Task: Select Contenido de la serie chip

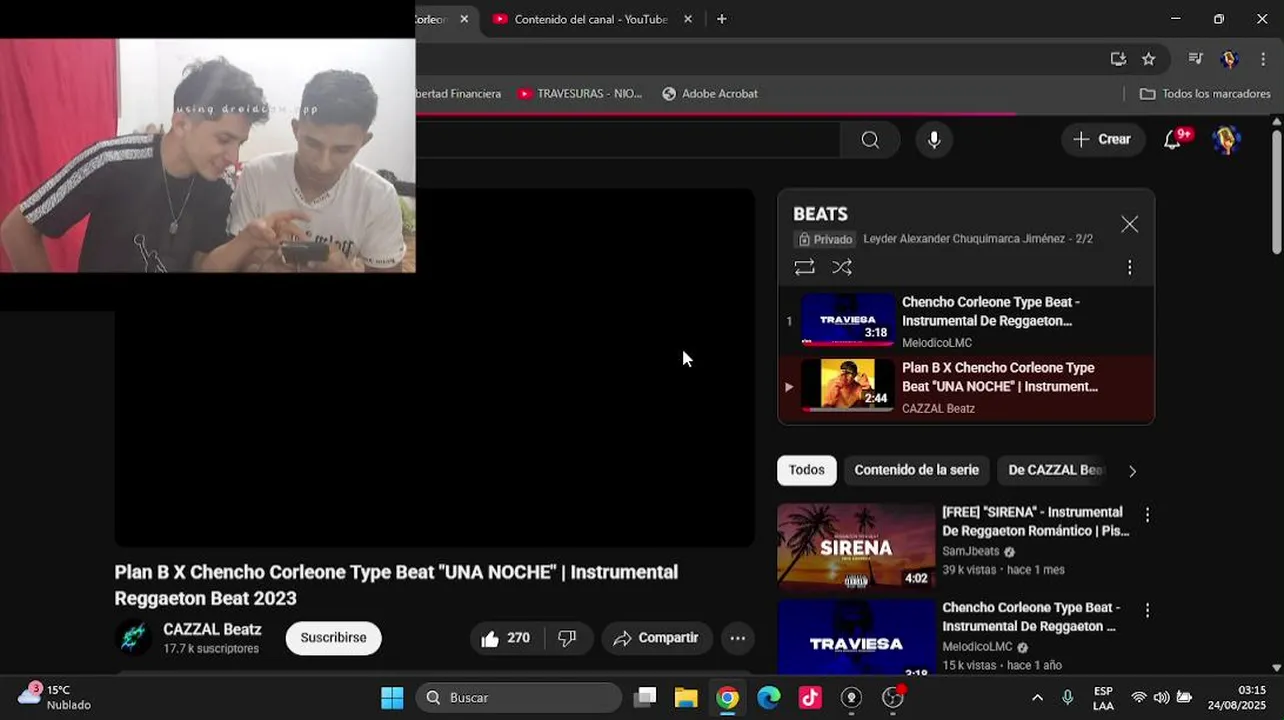Action: click(916, 470)
